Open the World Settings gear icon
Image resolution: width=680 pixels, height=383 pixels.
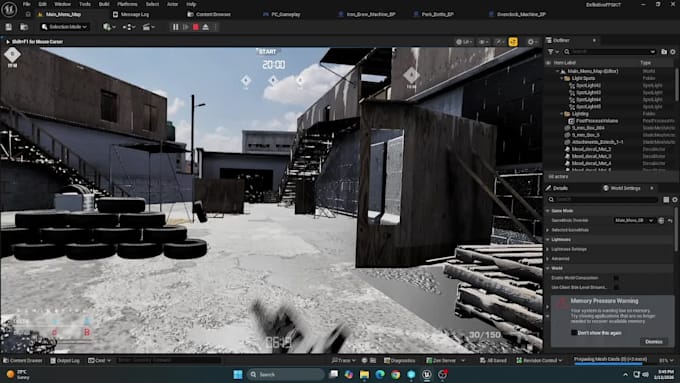coord(675,200)
